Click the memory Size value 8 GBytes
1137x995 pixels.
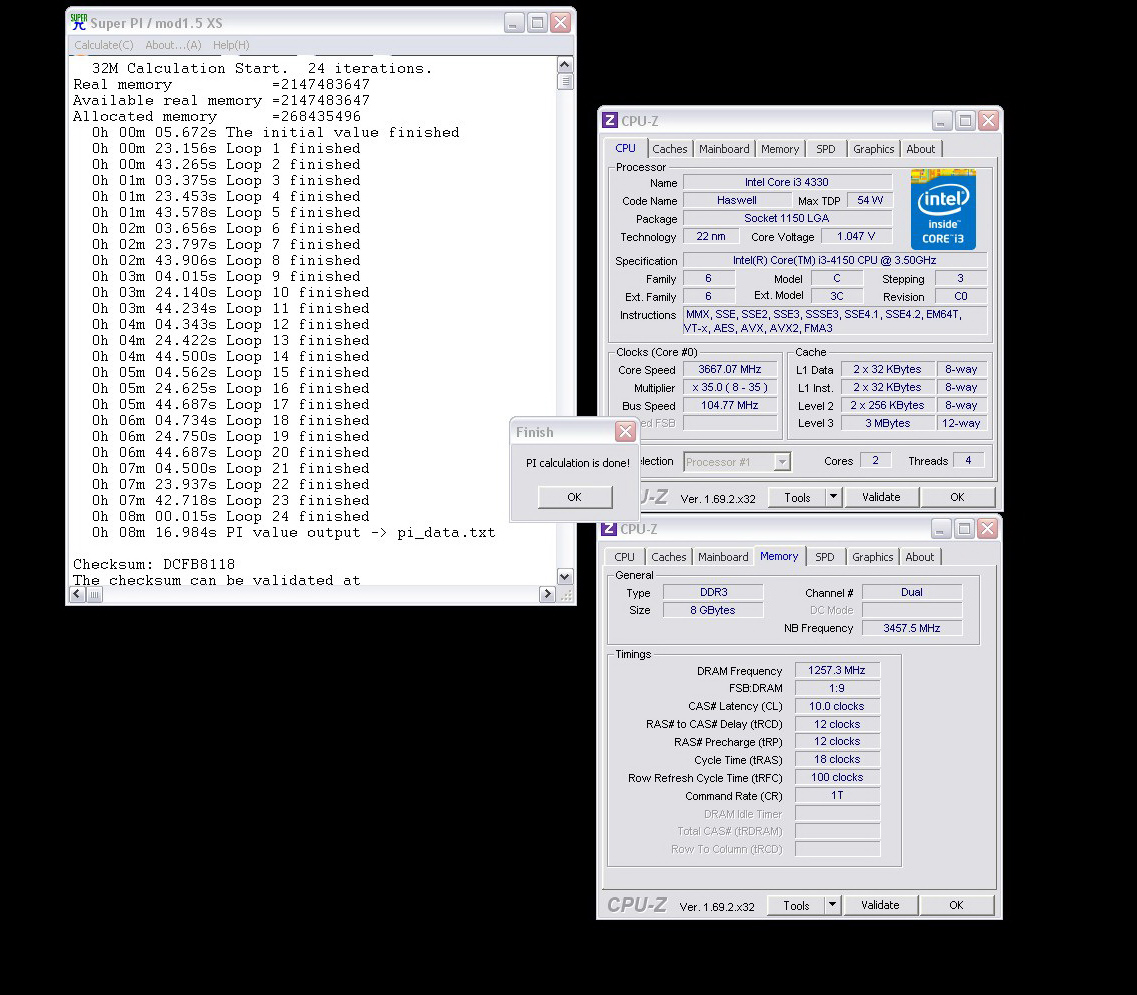[713, 610]
